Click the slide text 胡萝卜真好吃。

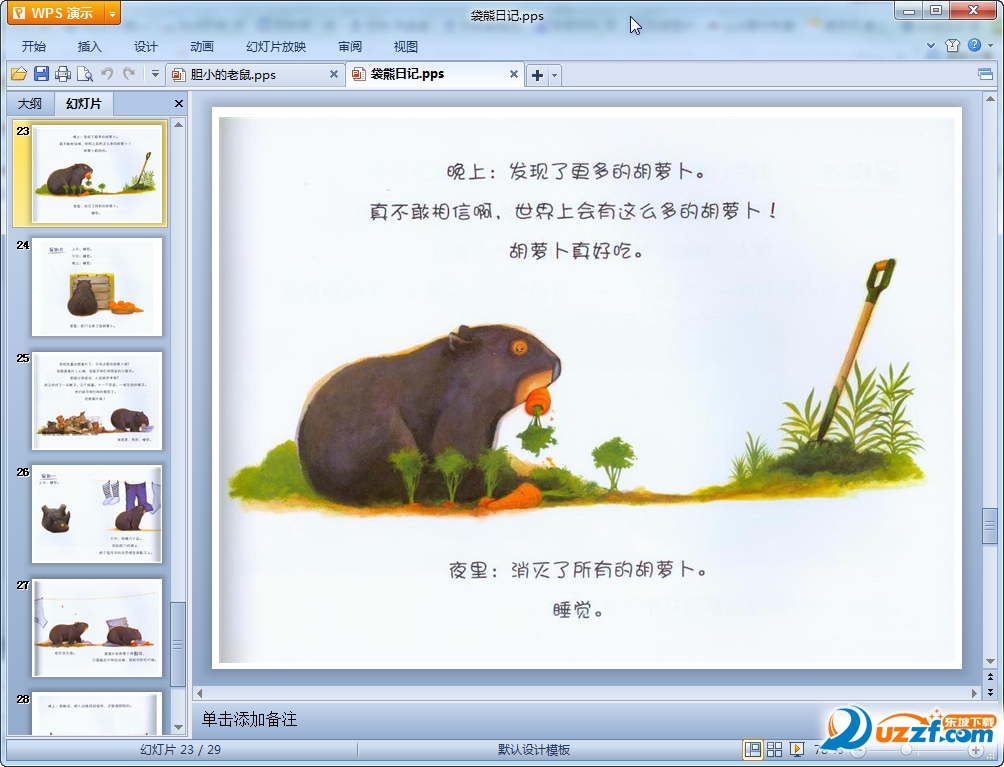[x=576, y=250]
